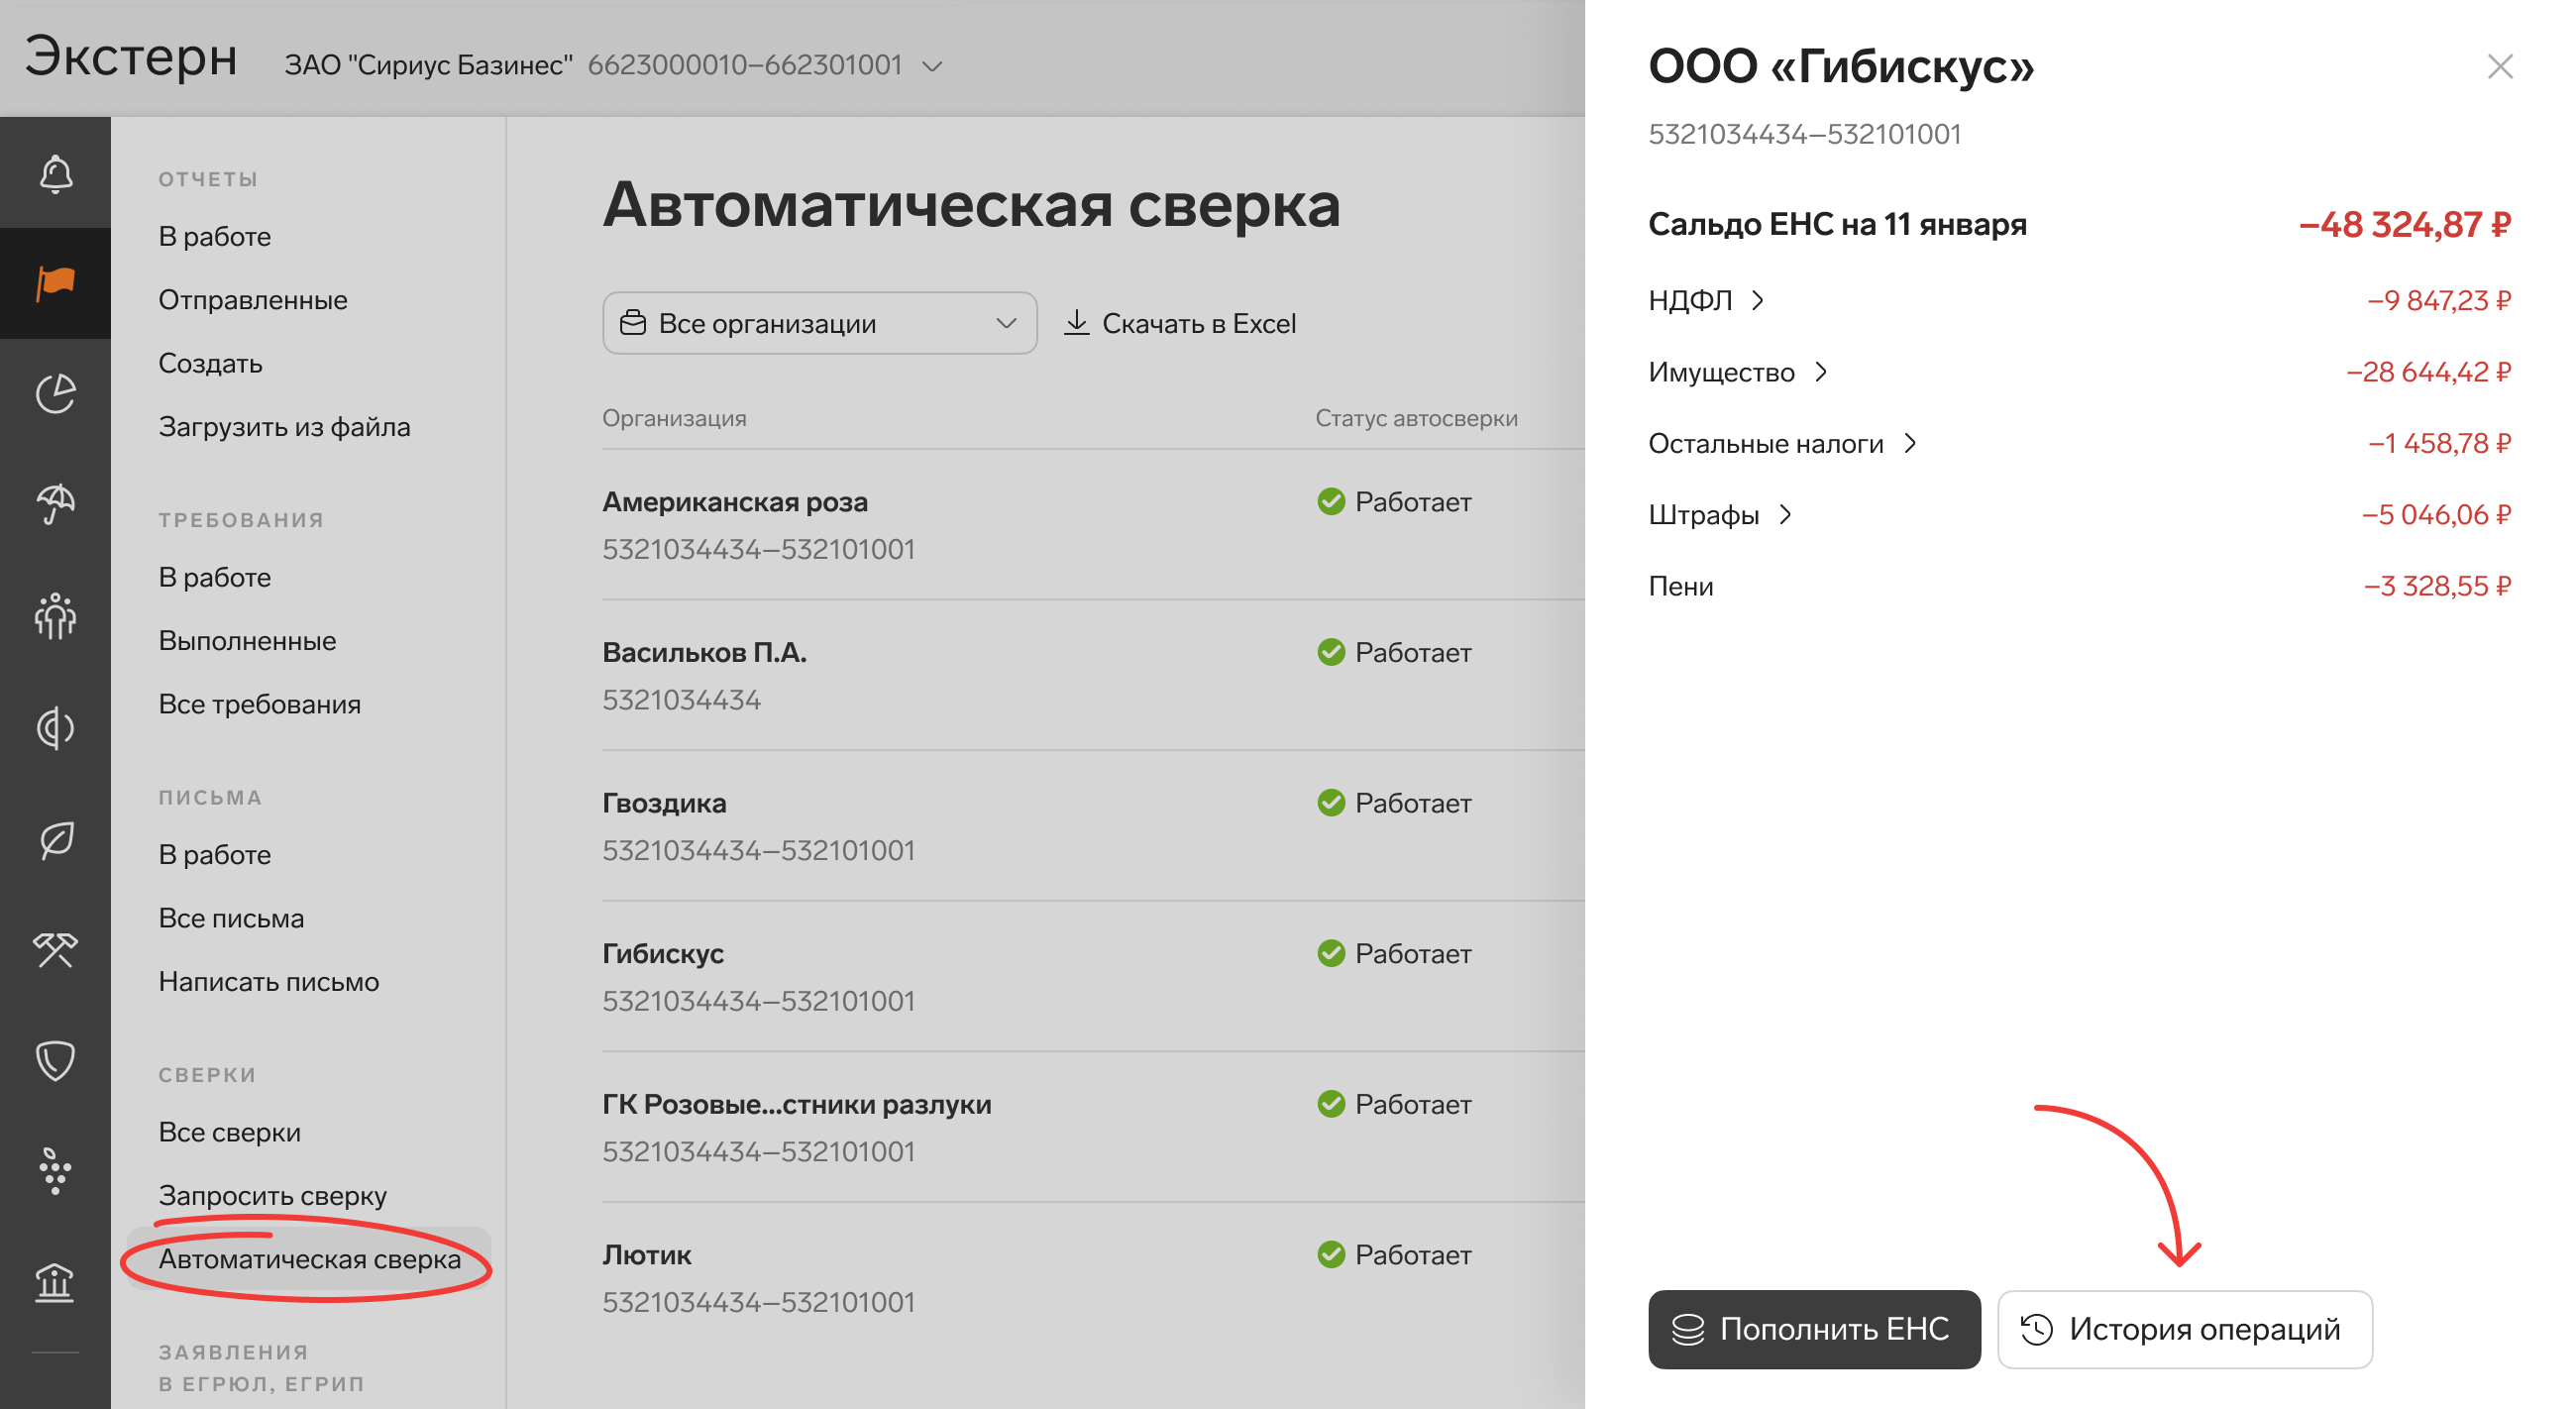
Task: Select Загрузить из файла
Action: [x=284, y=426]
